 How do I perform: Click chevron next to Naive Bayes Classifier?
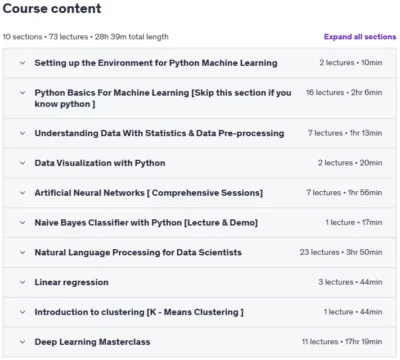point(22,223)
